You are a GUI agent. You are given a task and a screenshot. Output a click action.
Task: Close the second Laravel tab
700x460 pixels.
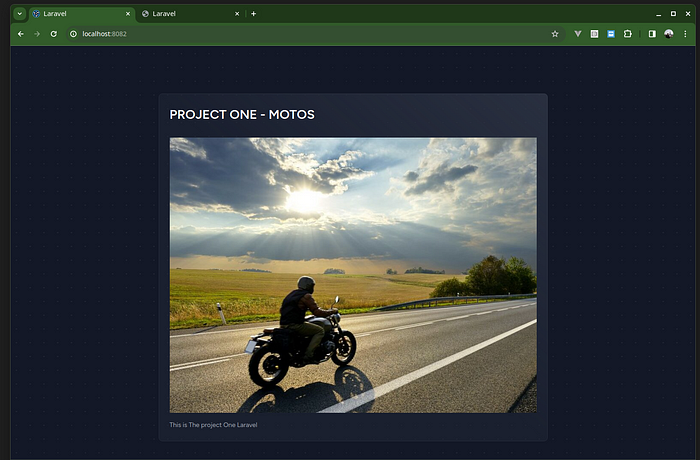[237, 14]
